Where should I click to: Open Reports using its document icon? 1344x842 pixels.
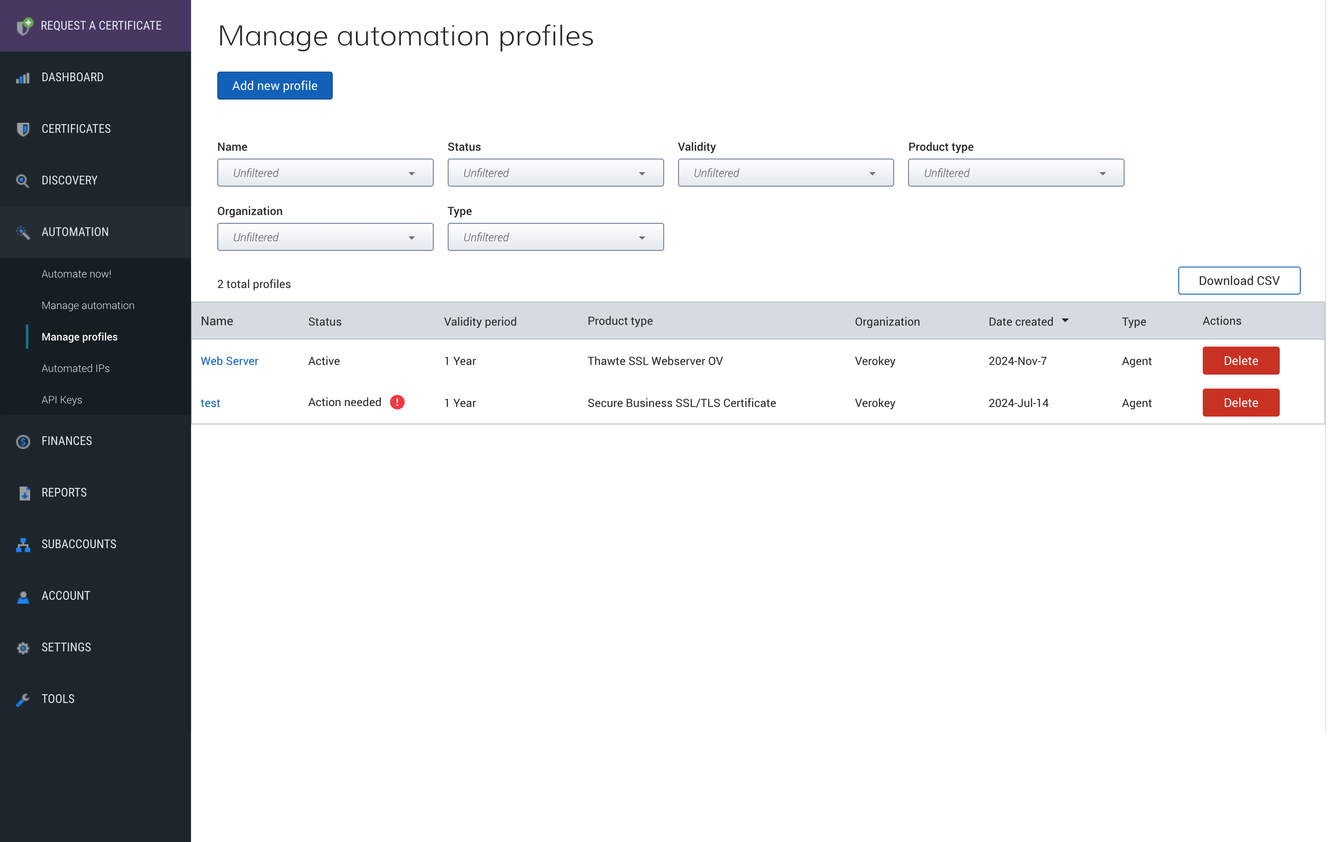click(22, 492)
